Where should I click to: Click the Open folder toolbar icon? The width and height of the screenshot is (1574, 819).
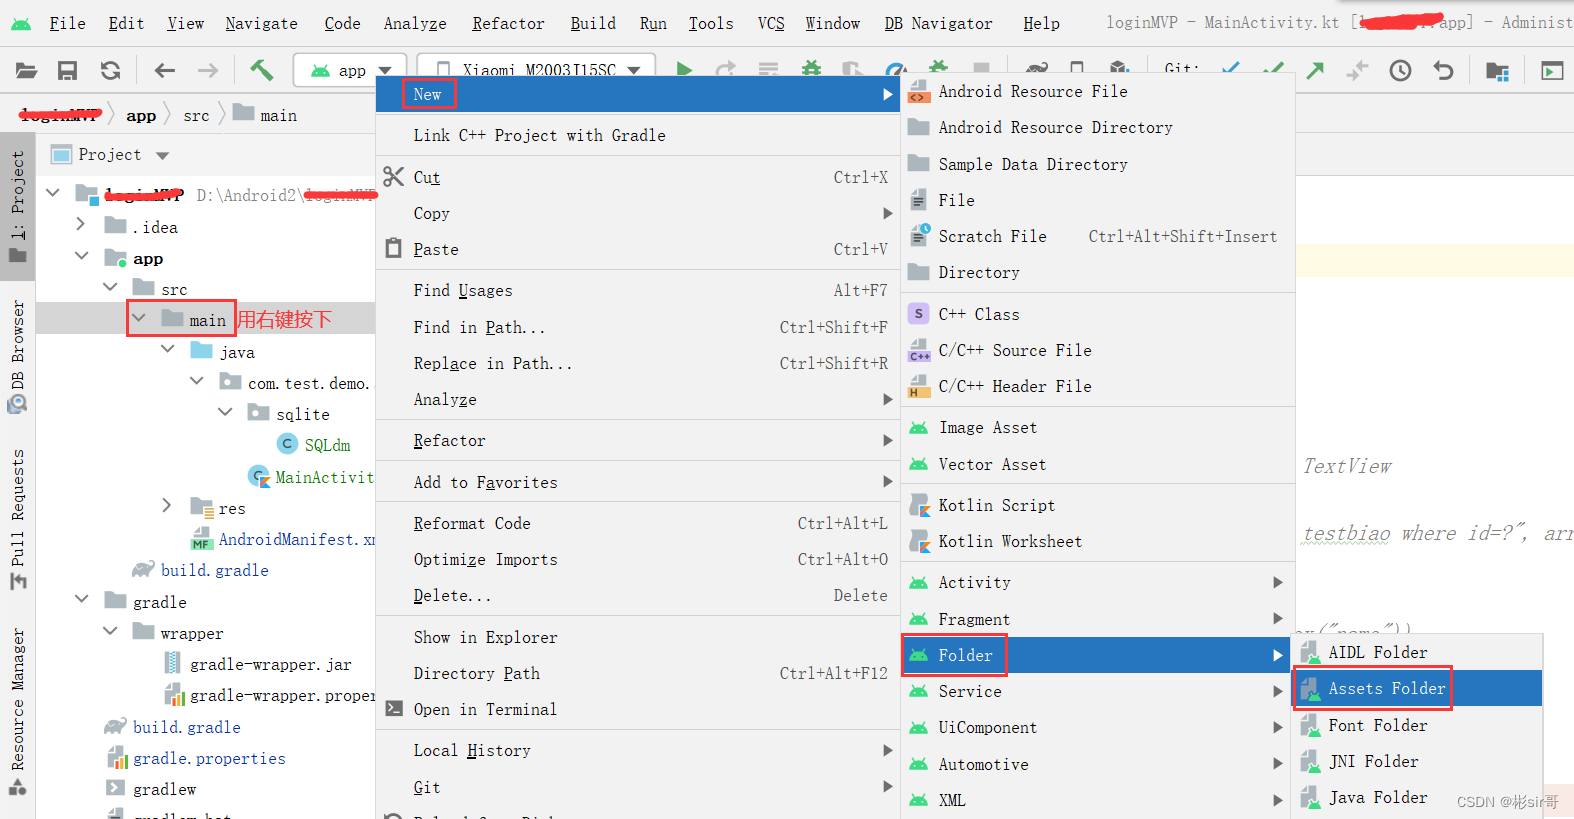pos(26,70)
